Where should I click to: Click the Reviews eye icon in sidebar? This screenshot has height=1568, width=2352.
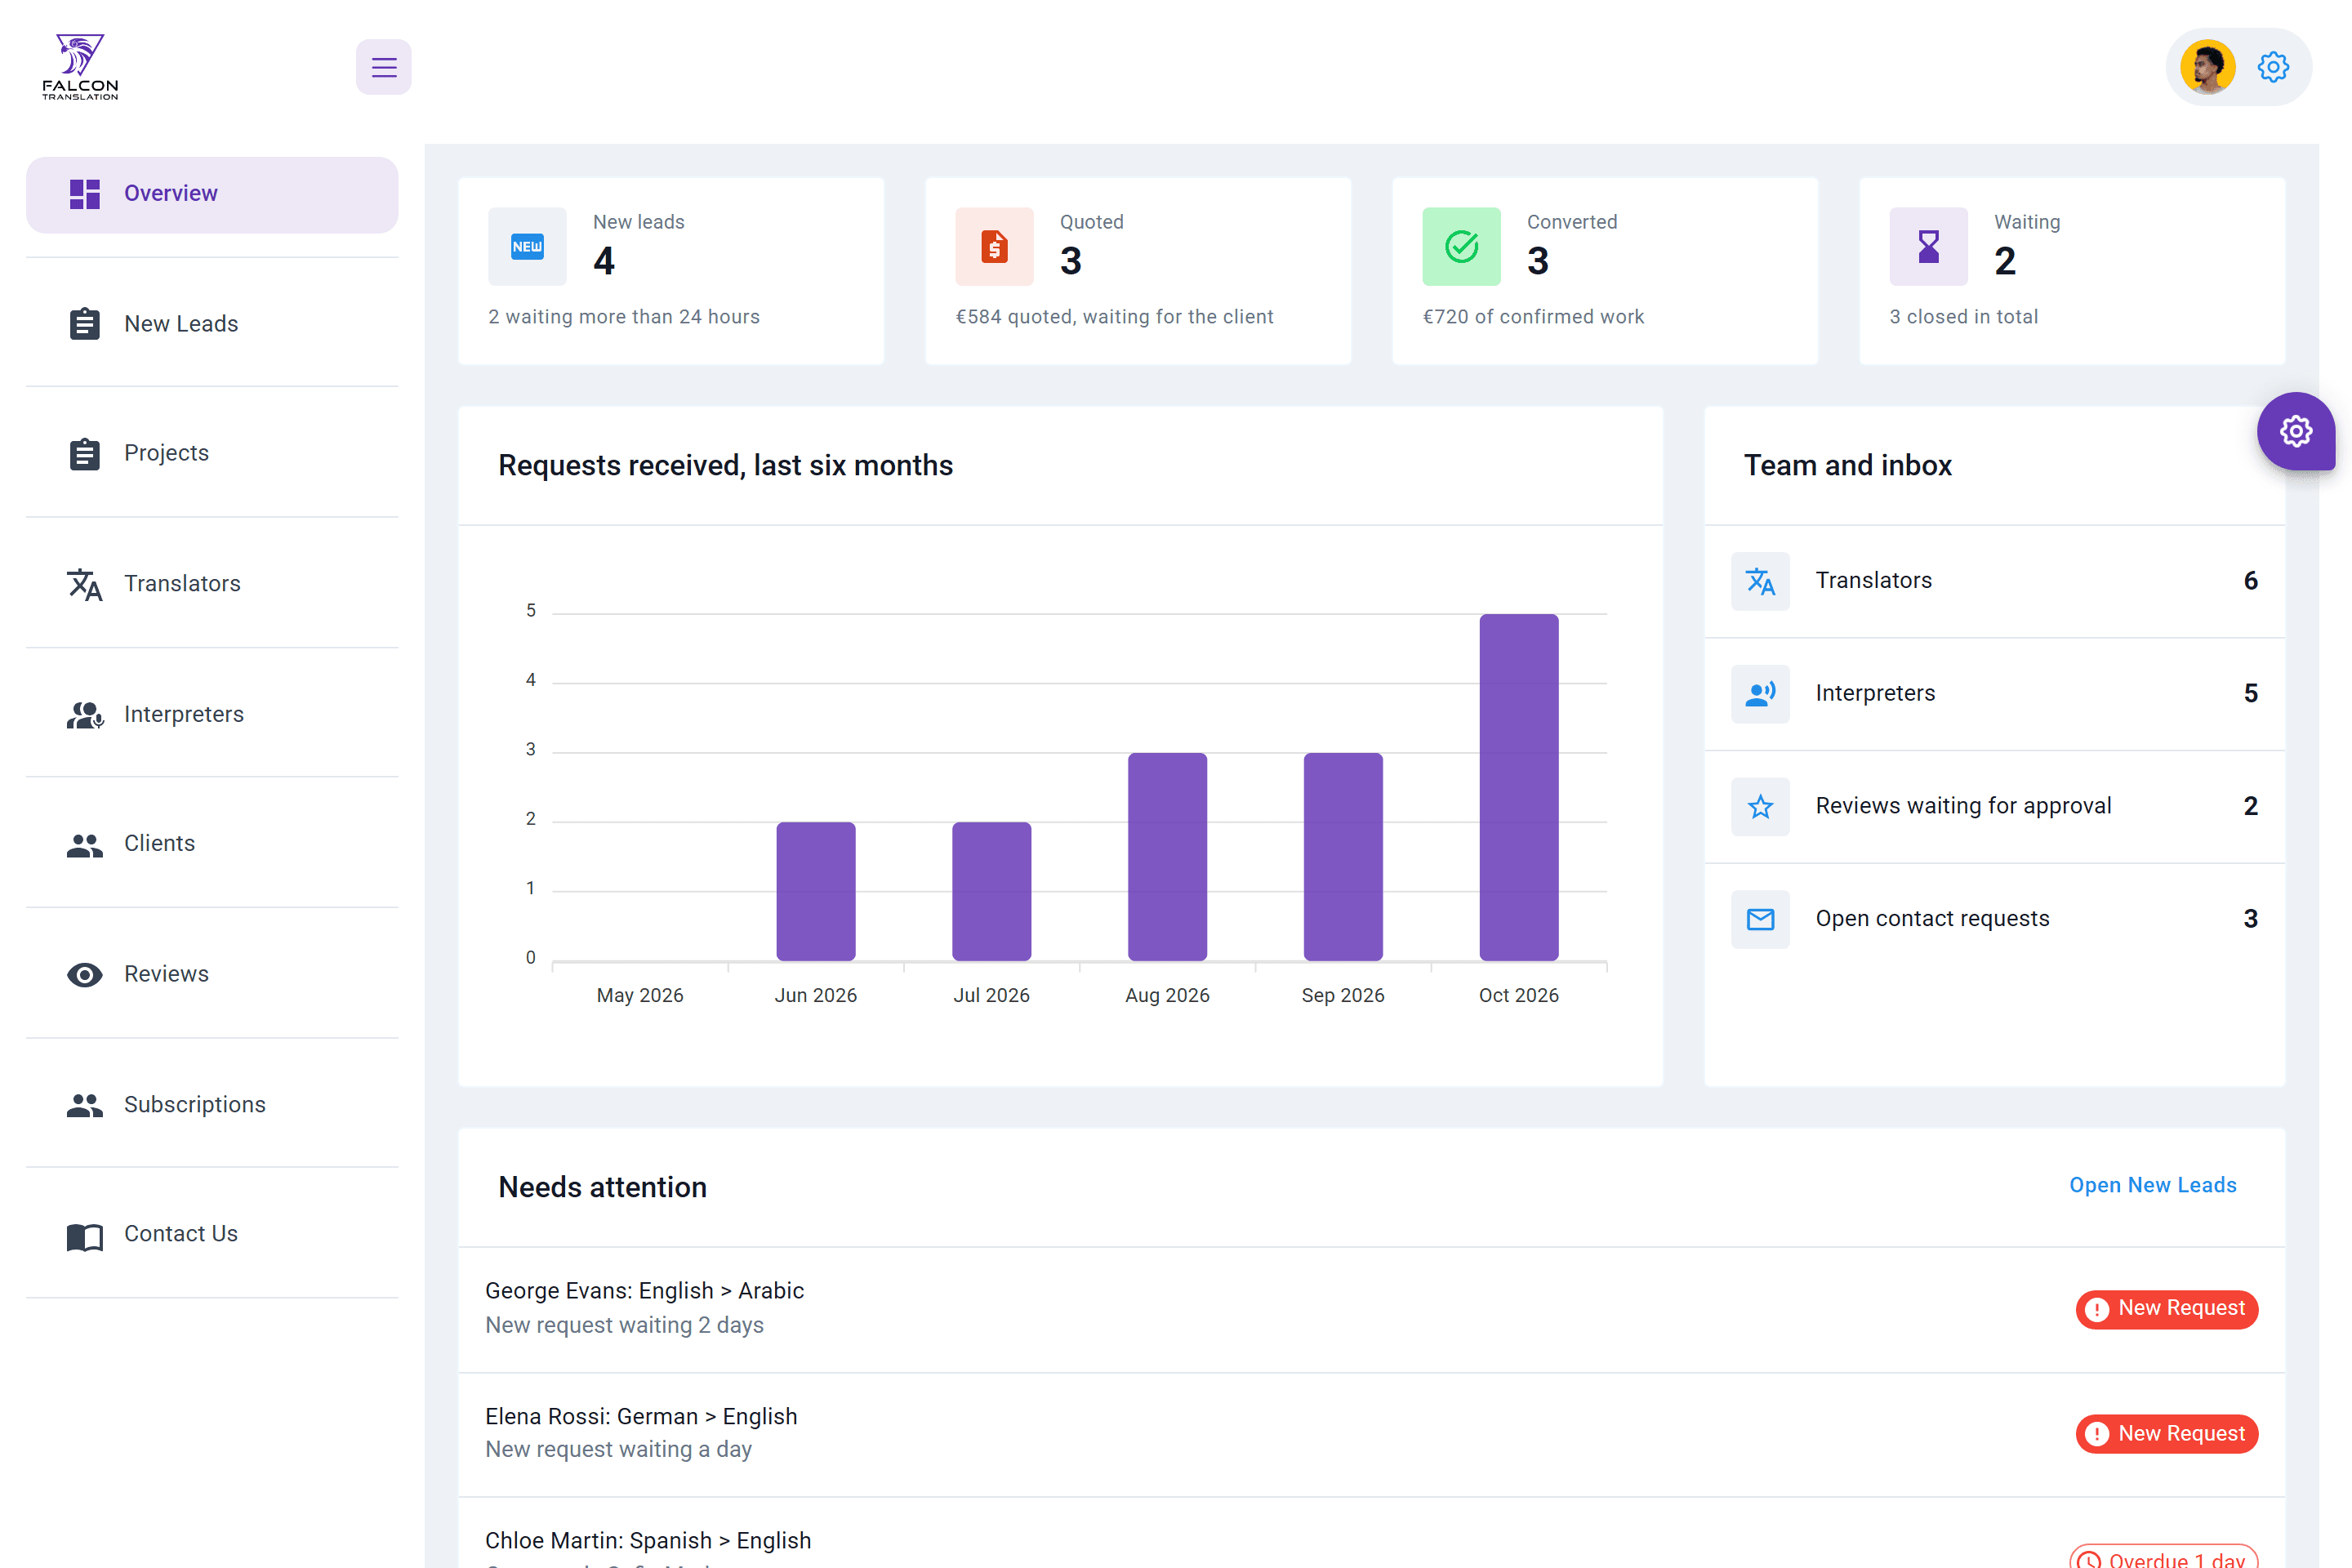[x=85, y=975]
